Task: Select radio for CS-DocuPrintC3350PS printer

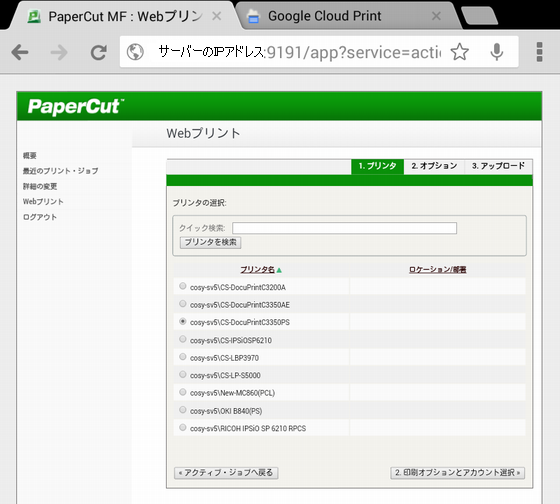Action: coord(182,321)
